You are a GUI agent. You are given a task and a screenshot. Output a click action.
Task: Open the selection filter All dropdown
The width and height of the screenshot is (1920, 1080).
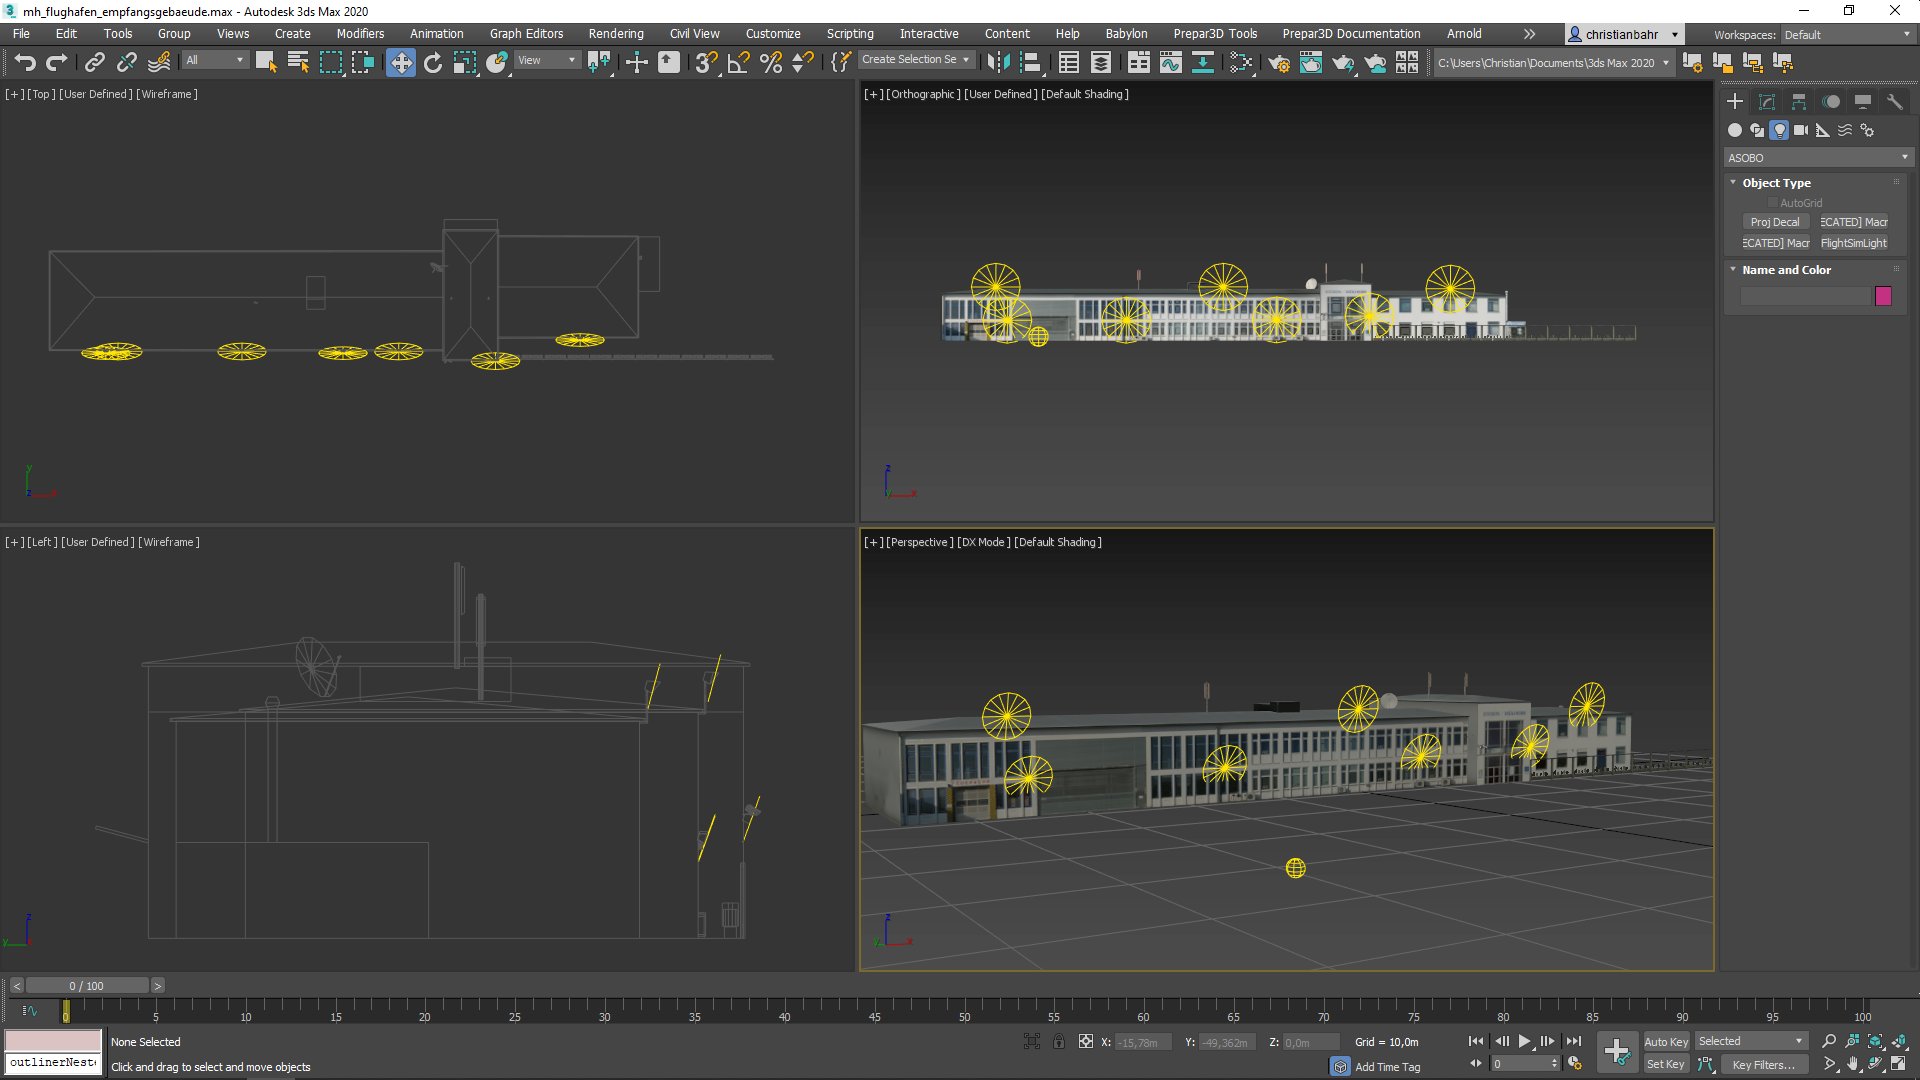pos(214,61)
